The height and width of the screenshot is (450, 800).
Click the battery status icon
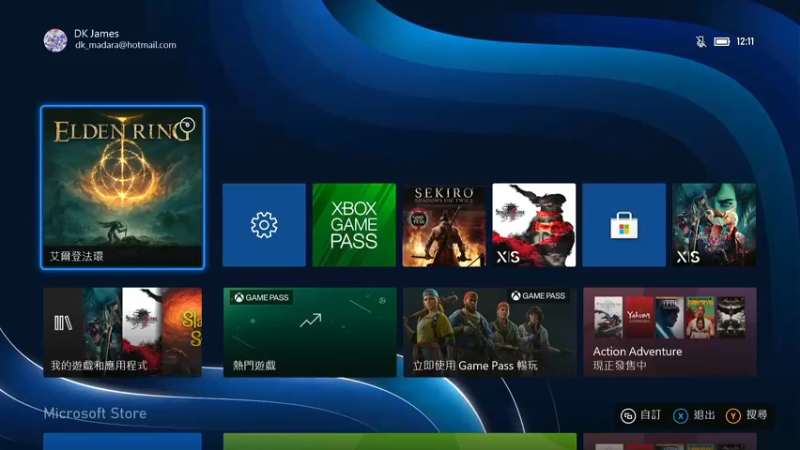point(721,41)
